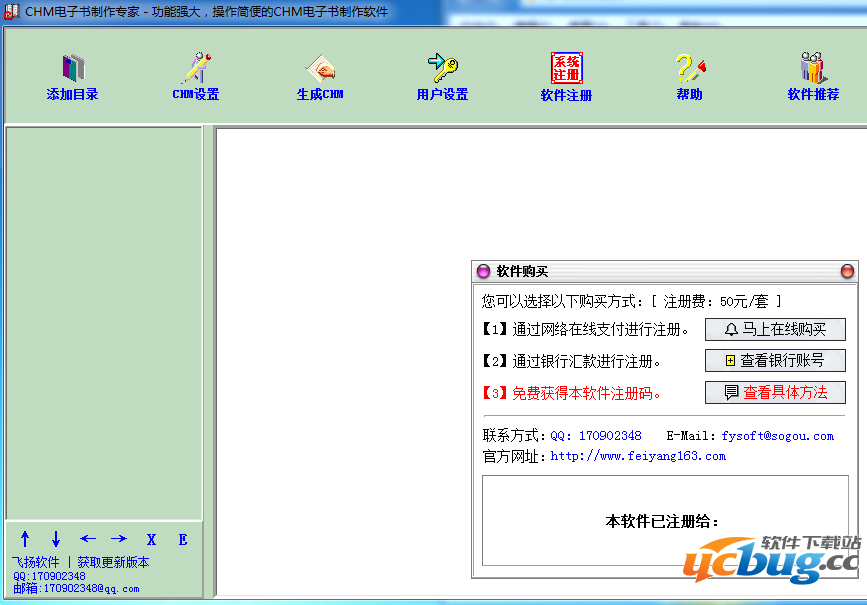
Task: Click 马上在线购买 buy online button
Action: [x=775, y=330]
